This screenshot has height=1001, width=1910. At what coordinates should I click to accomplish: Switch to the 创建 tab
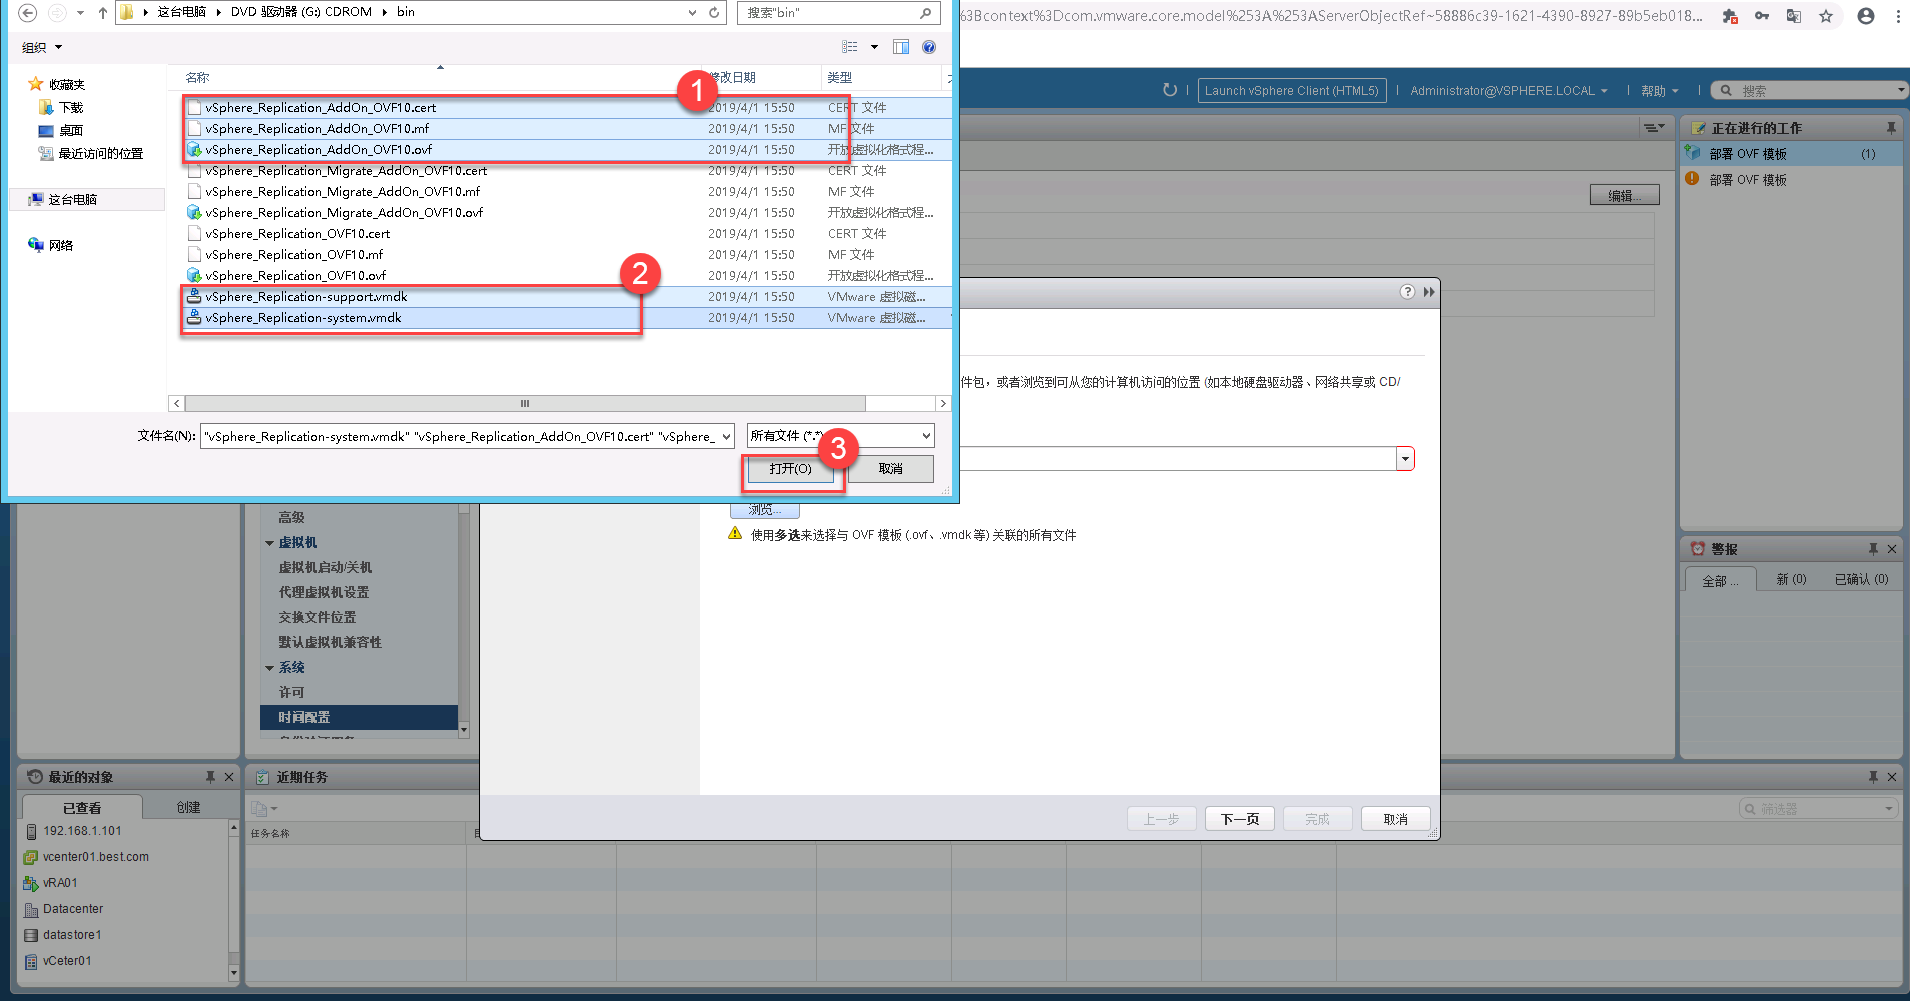(188, 807)
